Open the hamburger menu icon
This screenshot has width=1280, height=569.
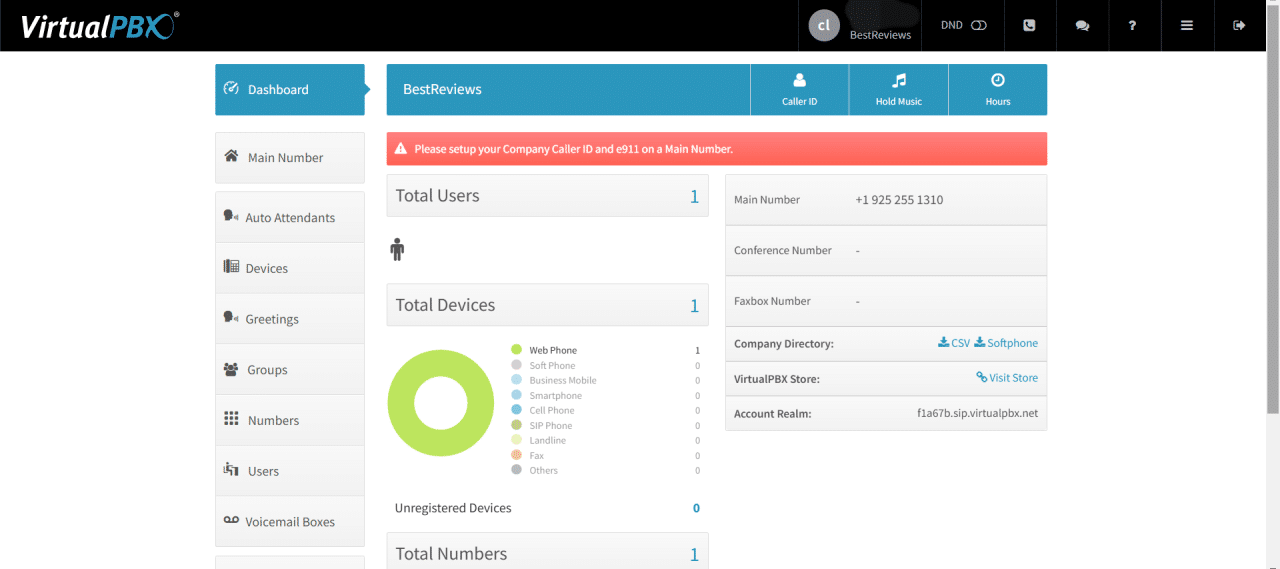click(1186, 26)
